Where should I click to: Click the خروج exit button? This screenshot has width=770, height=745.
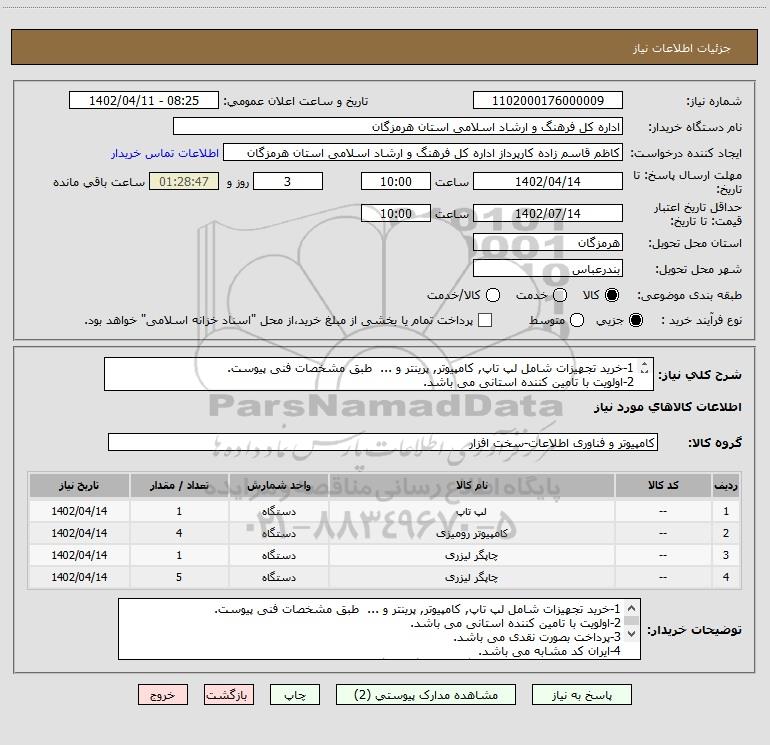coord(163,695)
